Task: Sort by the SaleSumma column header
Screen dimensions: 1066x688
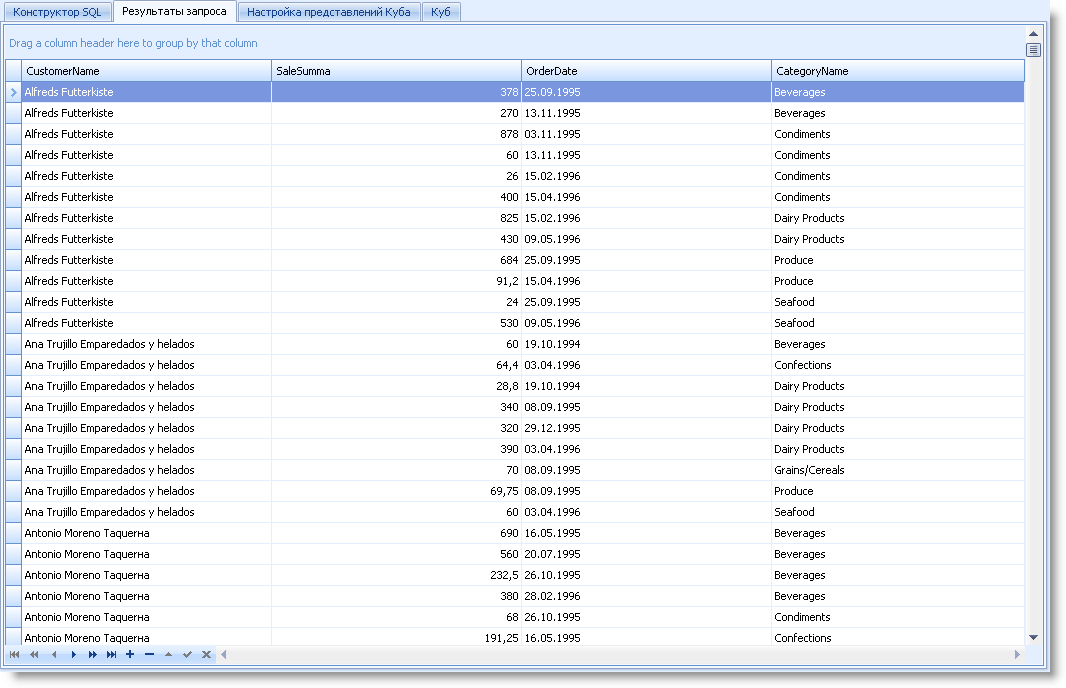Action: click(x=396, y=71)
